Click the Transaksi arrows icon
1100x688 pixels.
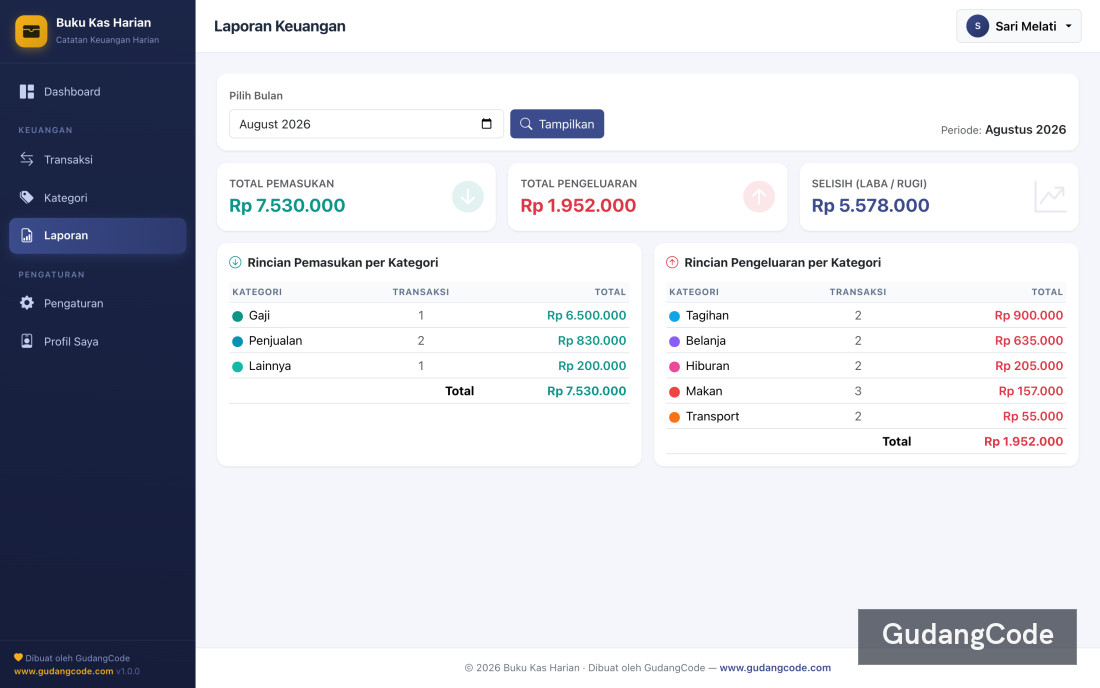(x=27, y=159)
